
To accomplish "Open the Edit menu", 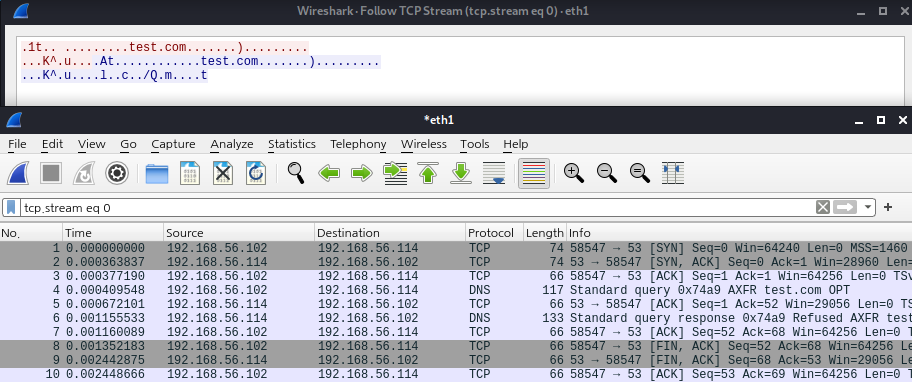I will (x=52, y=144).
